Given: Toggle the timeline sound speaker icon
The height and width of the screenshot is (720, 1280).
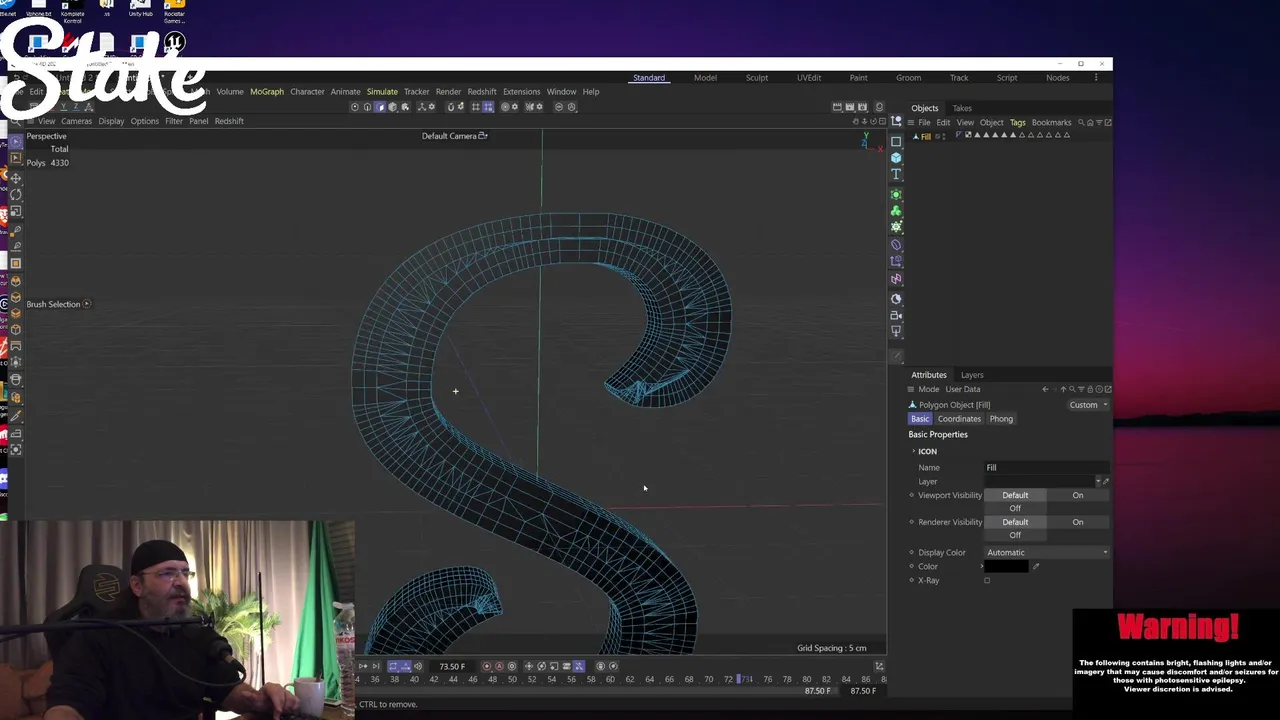Looking at the screenshot, I should (x=418, y=666).
